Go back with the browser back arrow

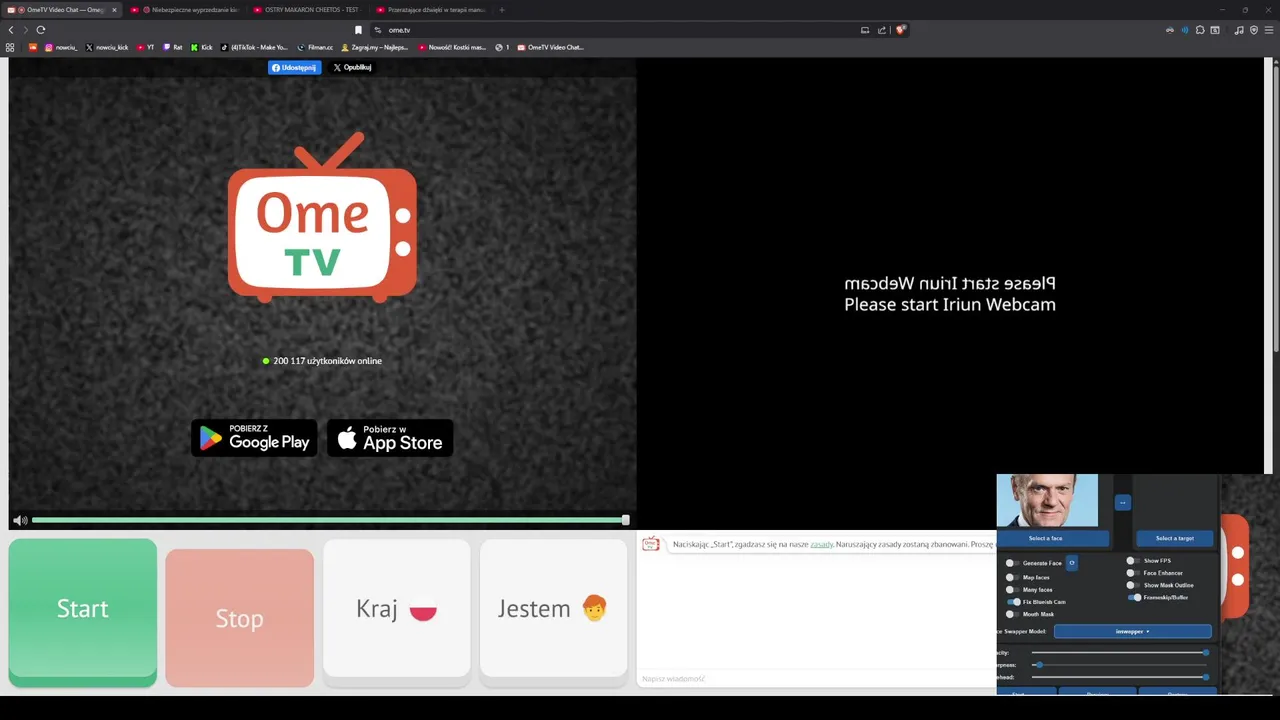tap(11, 30)
